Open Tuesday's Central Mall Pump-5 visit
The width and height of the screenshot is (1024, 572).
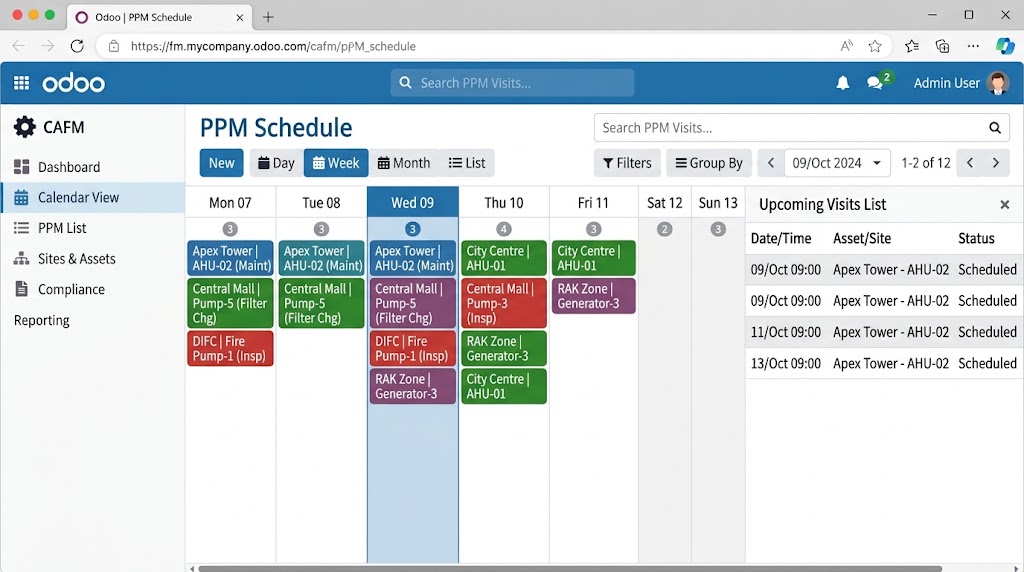pyautogui.click(x=321, y=303)
